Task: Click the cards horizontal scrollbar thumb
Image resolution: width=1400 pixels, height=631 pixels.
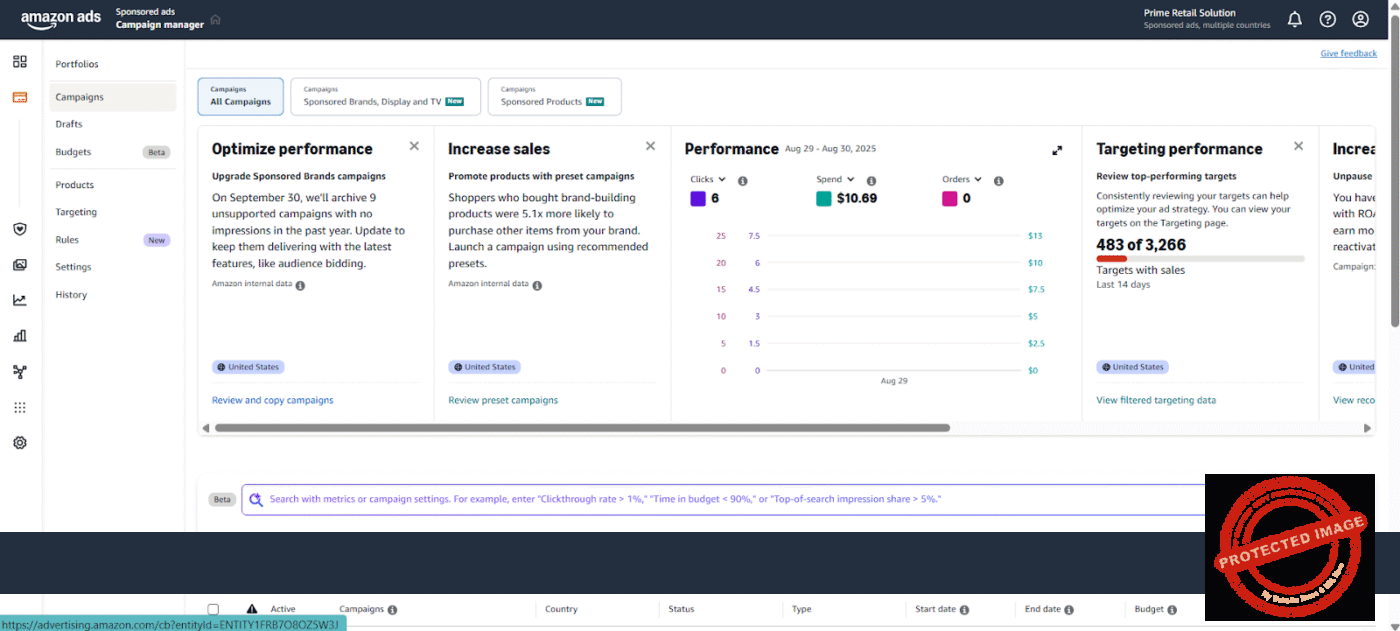Action: coord(582,428)
